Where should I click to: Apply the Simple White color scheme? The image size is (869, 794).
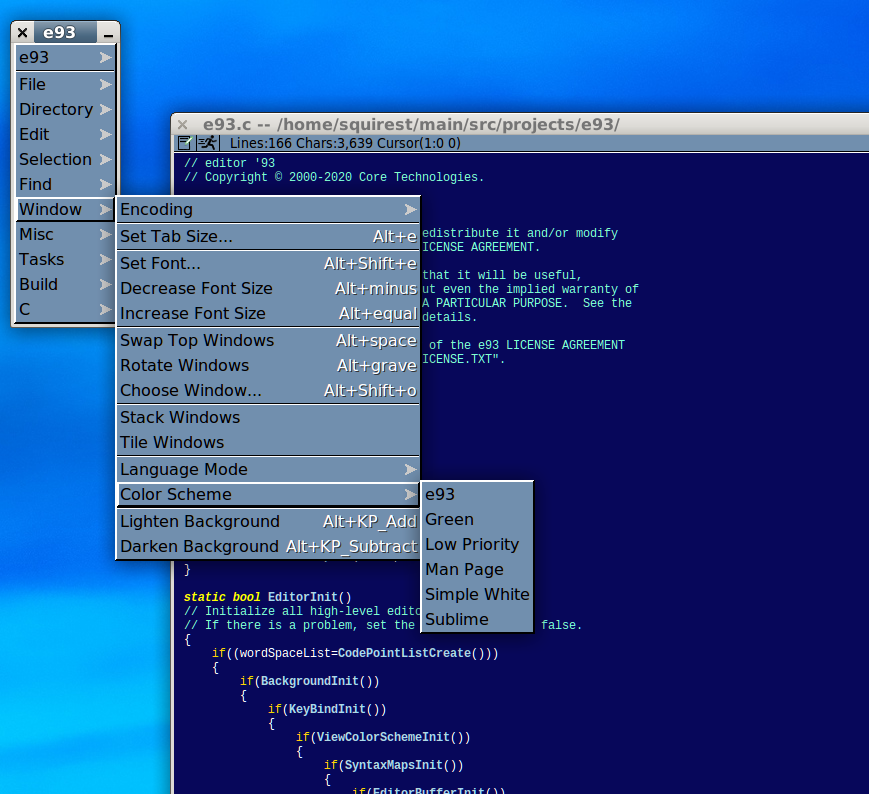pyautogui.click(x=477, y=594)
